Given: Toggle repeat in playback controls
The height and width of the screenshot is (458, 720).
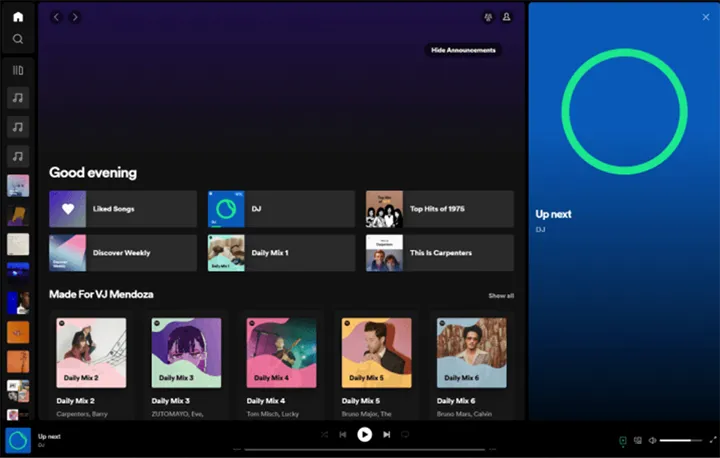Looking at the screenshot, I should [x=405, y=435].
